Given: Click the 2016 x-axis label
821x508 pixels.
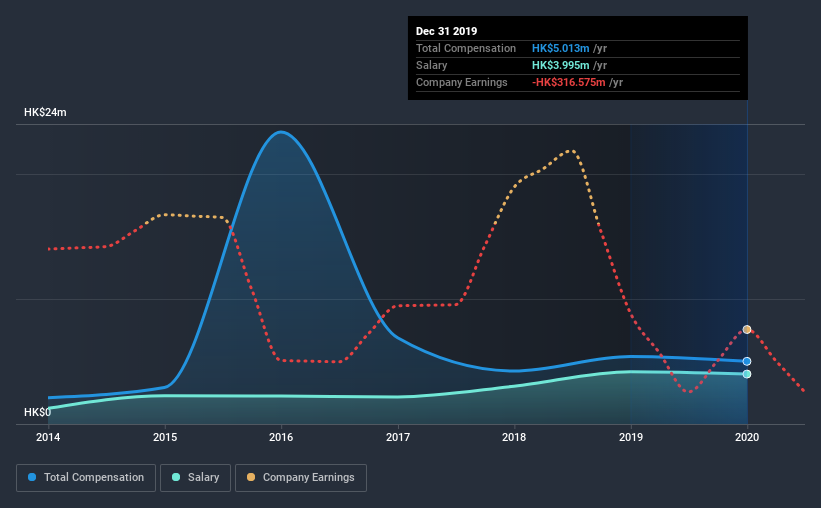Looking at the screenshot, I should point(281,437).
